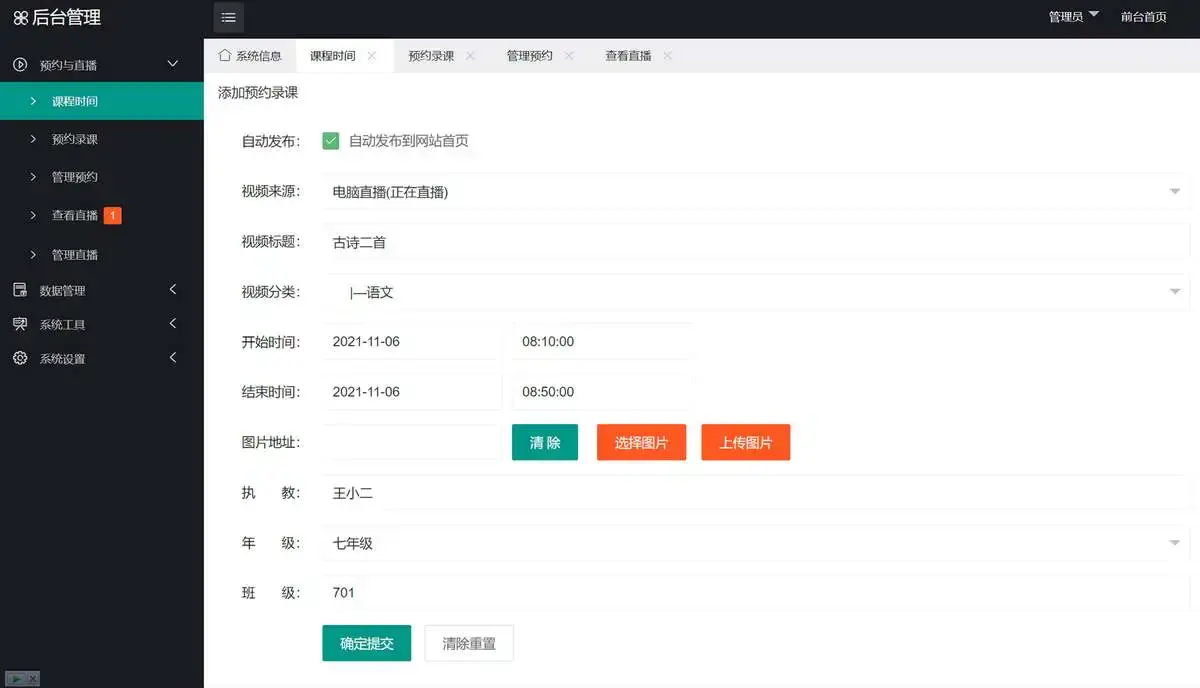Close the 预约录课 tab
Image resolution: width=1200 pixels, height=688 pixels.
pos(470,56)
